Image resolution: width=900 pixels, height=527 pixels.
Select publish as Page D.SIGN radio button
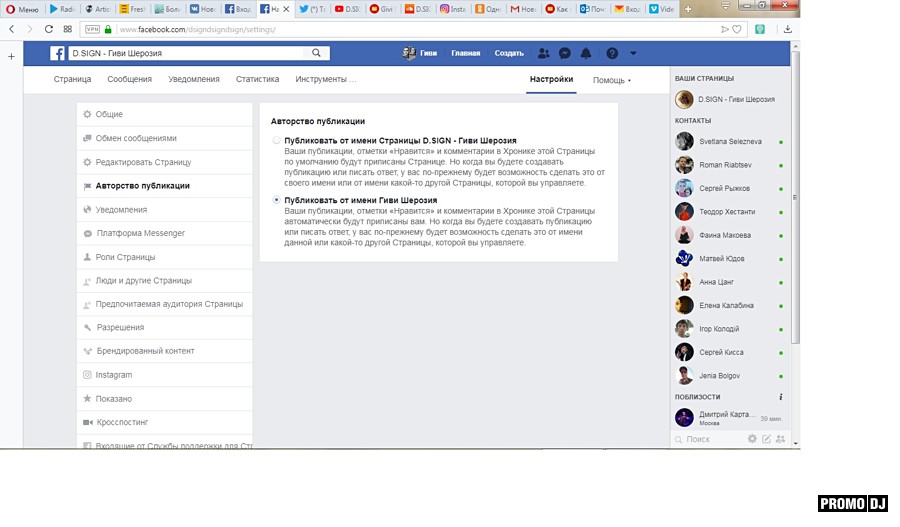coord(277,141)
